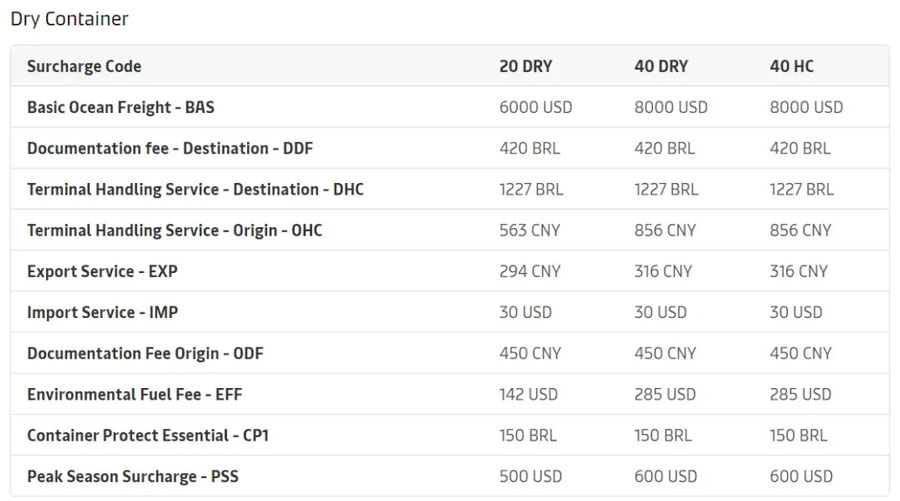Click the 6000 USD freight value

[x=535, y=108]
